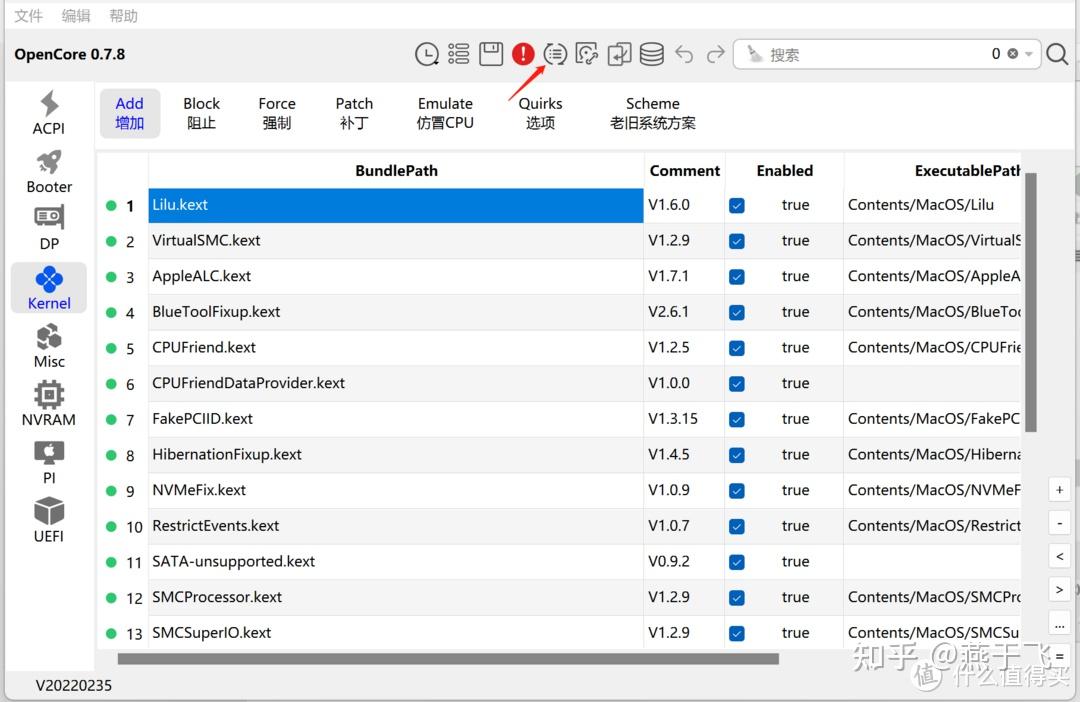This screenshot has height=702, width=1080.
Task: Click the Save config toolbar icon
Action: click(x=491, y=54)
